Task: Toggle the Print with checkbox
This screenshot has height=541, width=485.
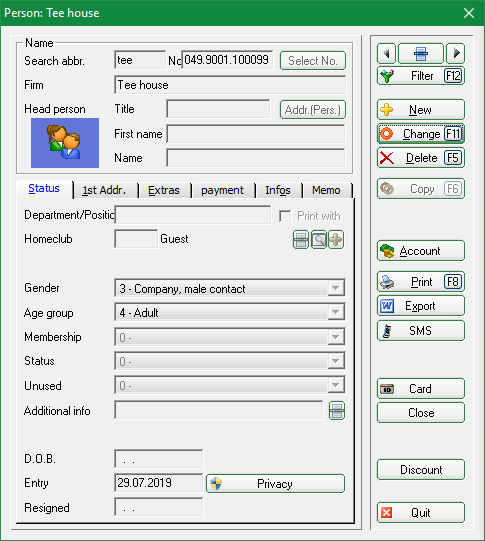Action: point(285,216)
